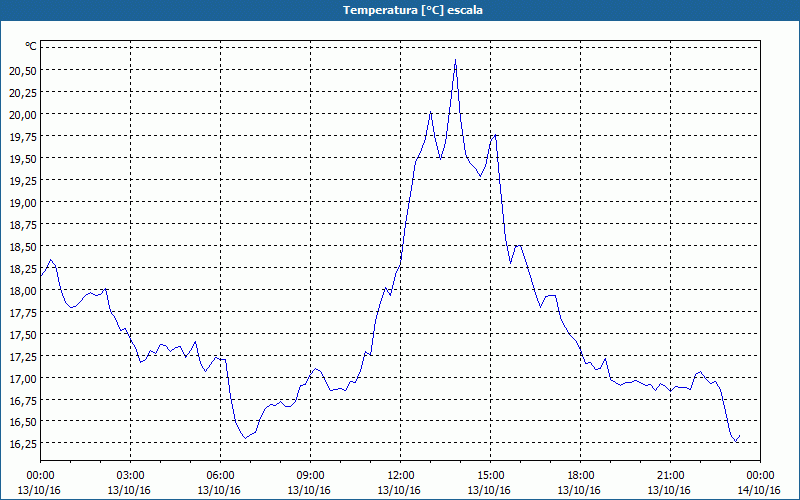Click the temperature curve's highest peak
Viewport: 800px width, 500px height.
(455, 60)
